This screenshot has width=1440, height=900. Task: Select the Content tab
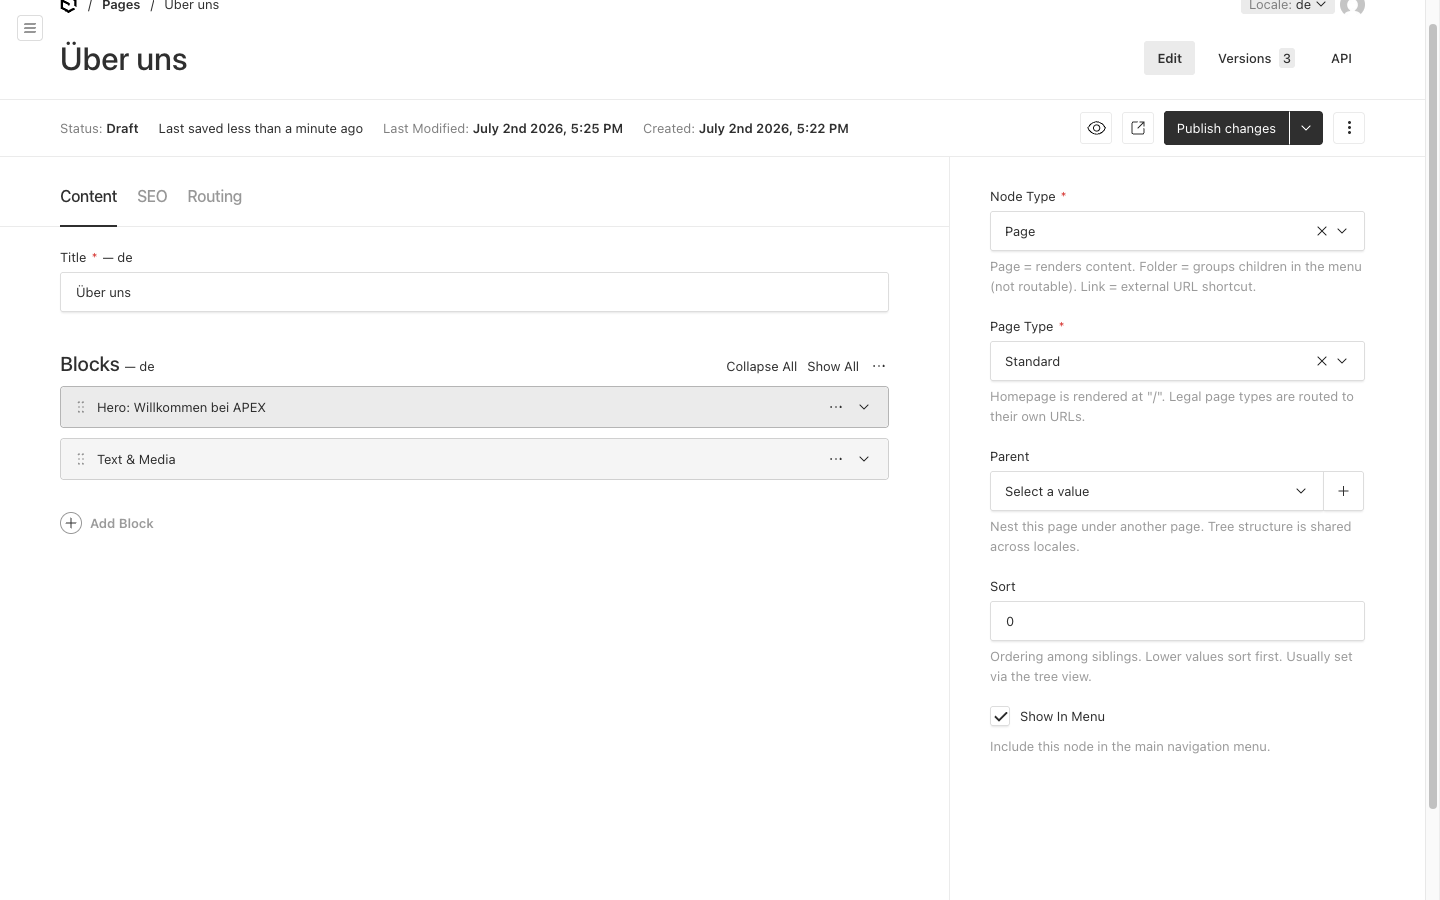coord(88,197)
